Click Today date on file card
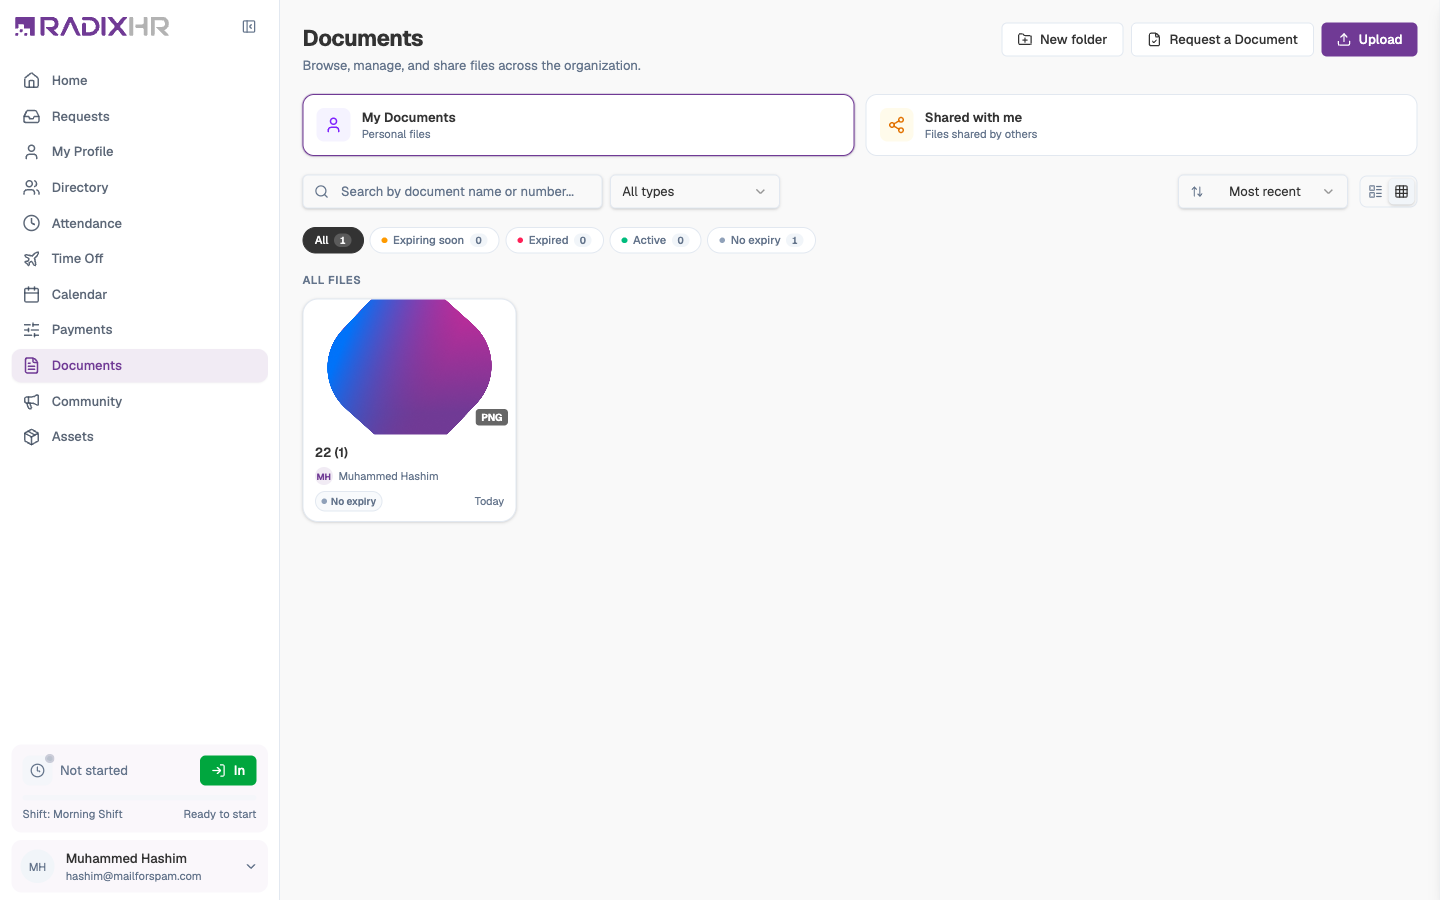 pos(489,501)
